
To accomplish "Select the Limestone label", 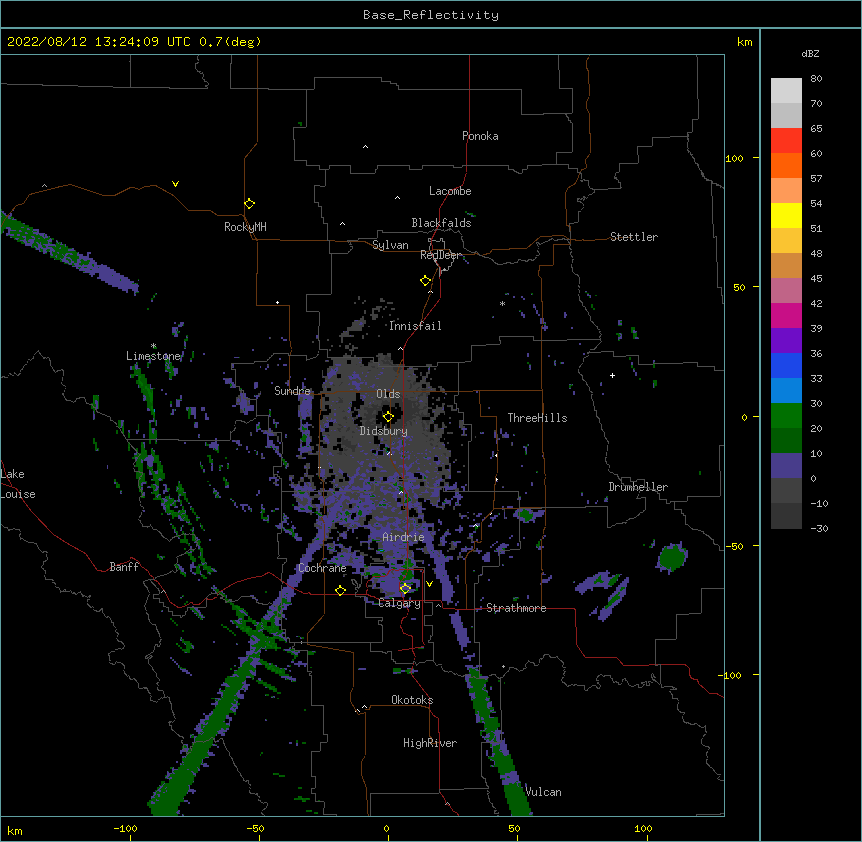I will pyautogui.click(x=153, y=356).
